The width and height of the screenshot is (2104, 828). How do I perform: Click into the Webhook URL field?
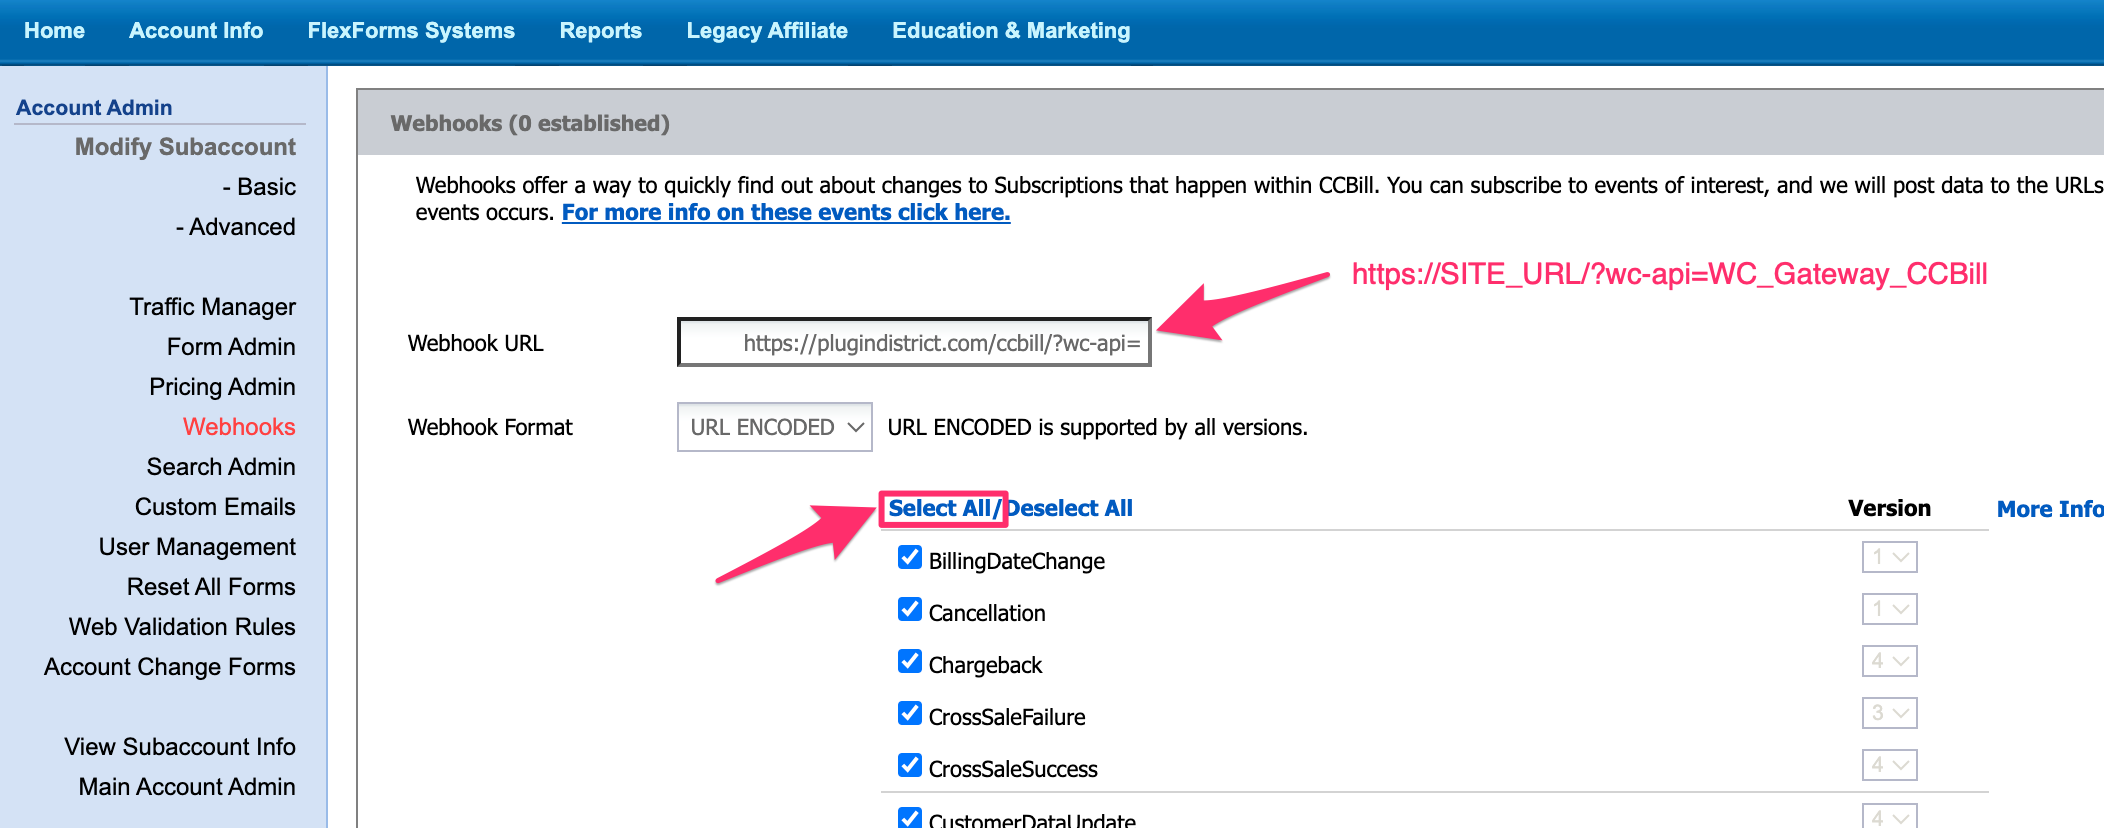click(x=914, y=343)
